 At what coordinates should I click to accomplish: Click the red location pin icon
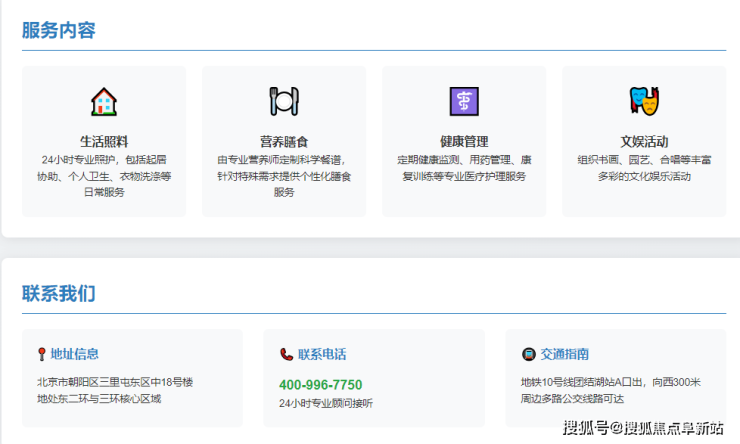41,354
